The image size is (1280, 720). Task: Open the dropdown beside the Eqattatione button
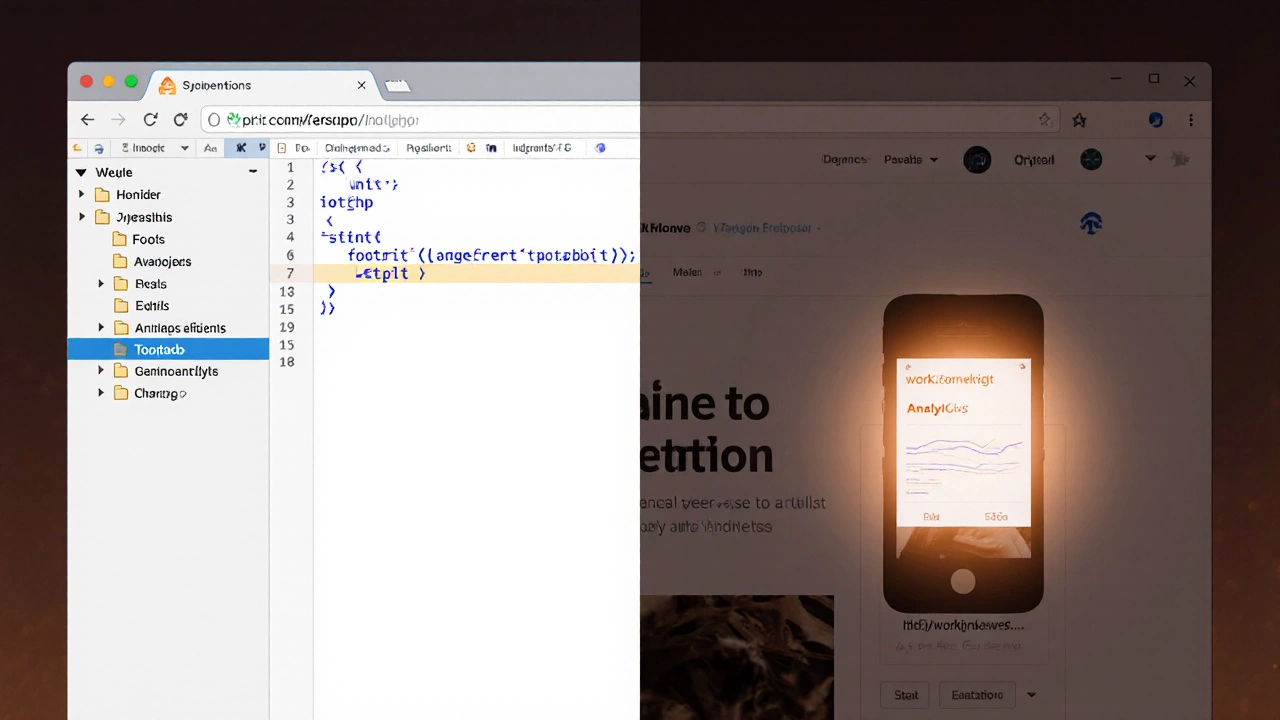[x=1031, y=694]
